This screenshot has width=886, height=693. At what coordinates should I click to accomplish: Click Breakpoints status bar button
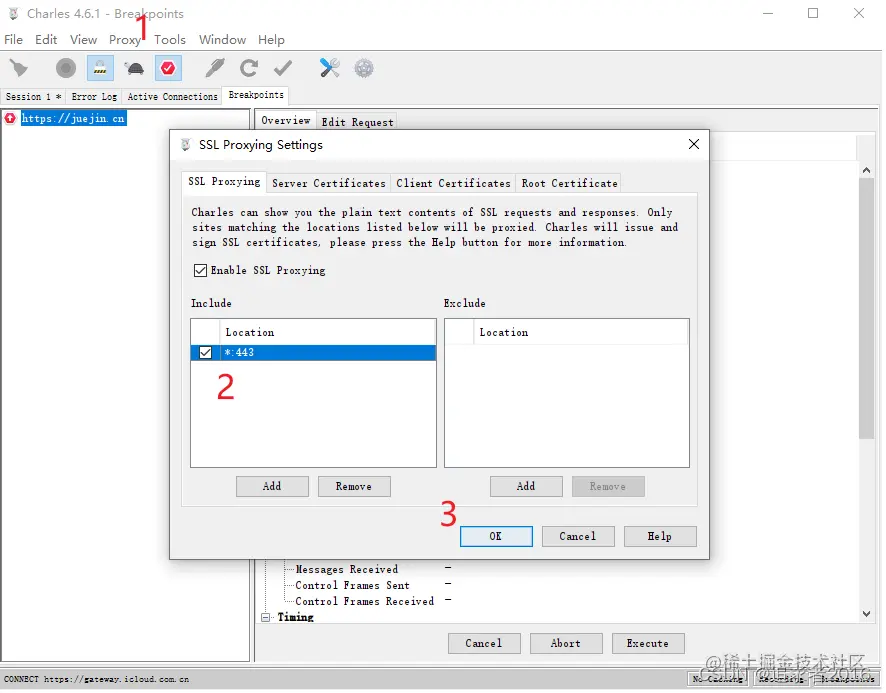(x=846, y=679)
